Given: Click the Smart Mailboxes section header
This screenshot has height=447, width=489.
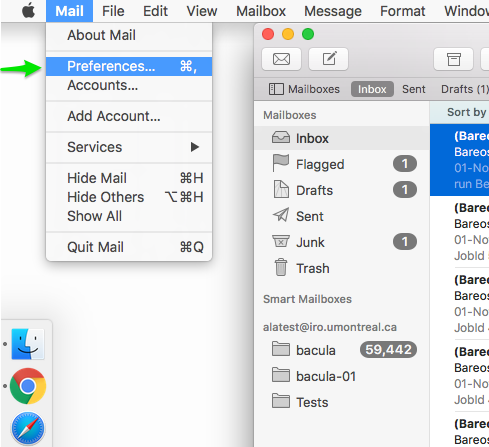Looking at the screenshot, I should (x=307, y=299).
